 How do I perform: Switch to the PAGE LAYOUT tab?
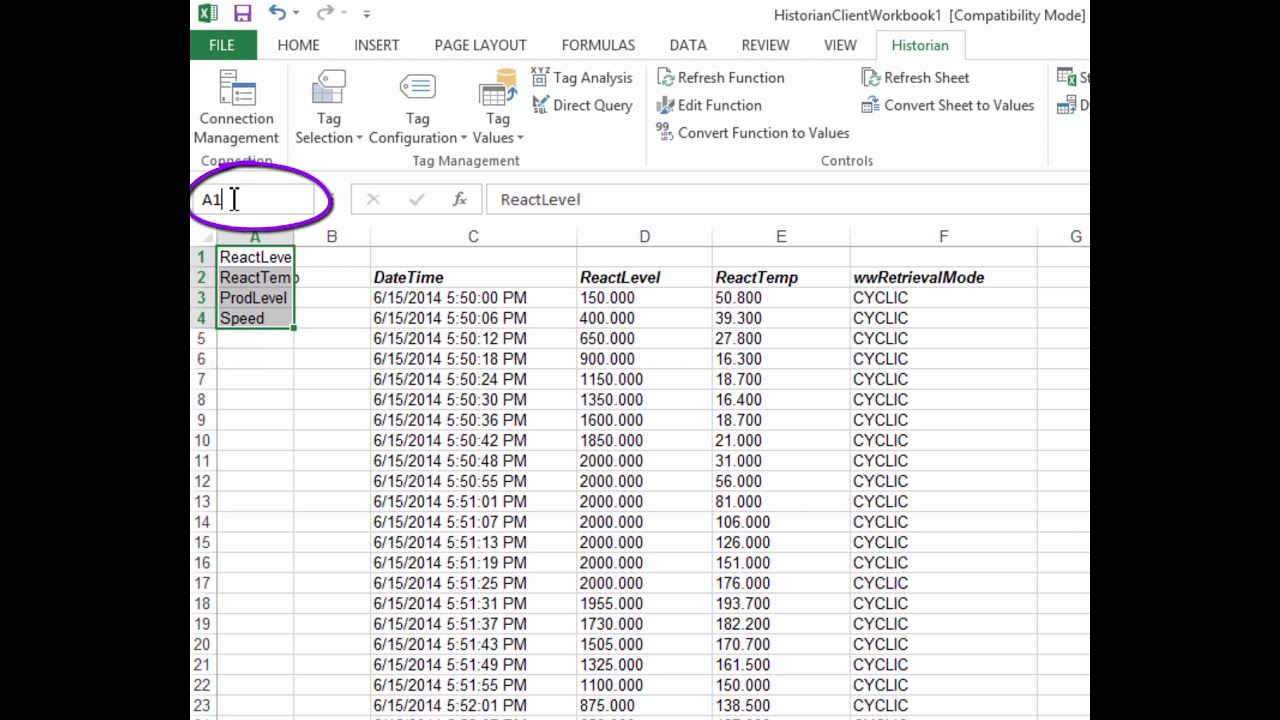coord(480,45)
